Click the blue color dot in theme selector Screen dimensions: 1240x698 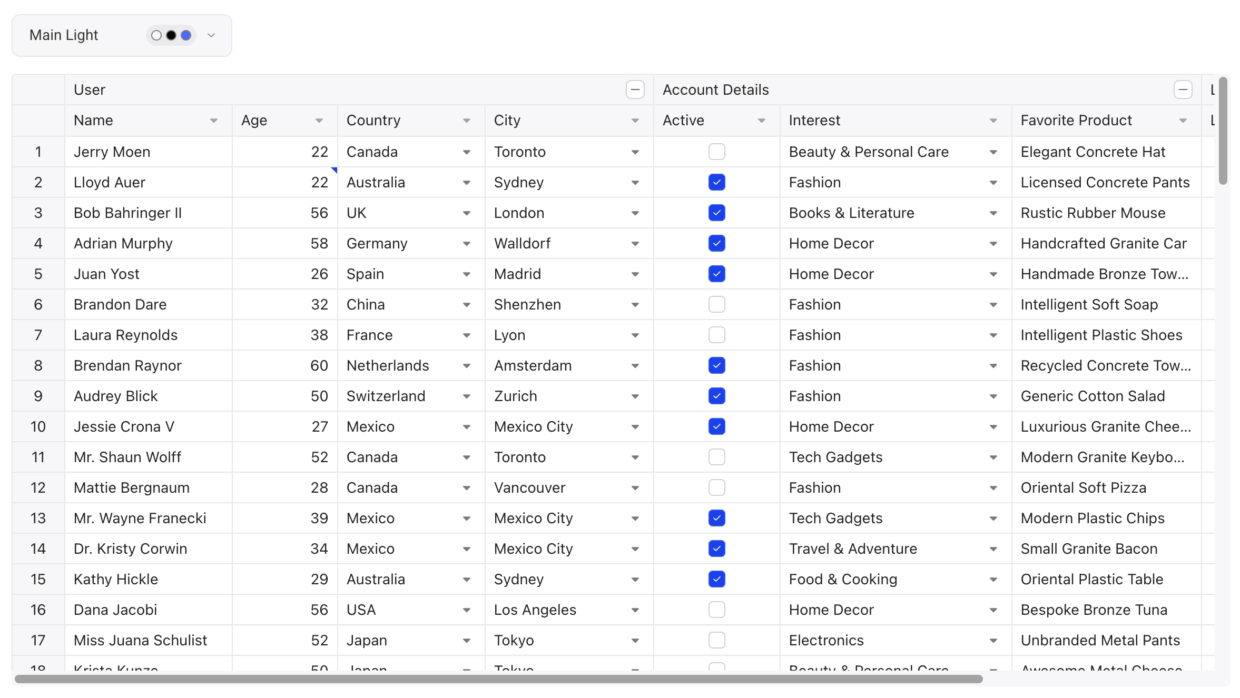point(186,35)
